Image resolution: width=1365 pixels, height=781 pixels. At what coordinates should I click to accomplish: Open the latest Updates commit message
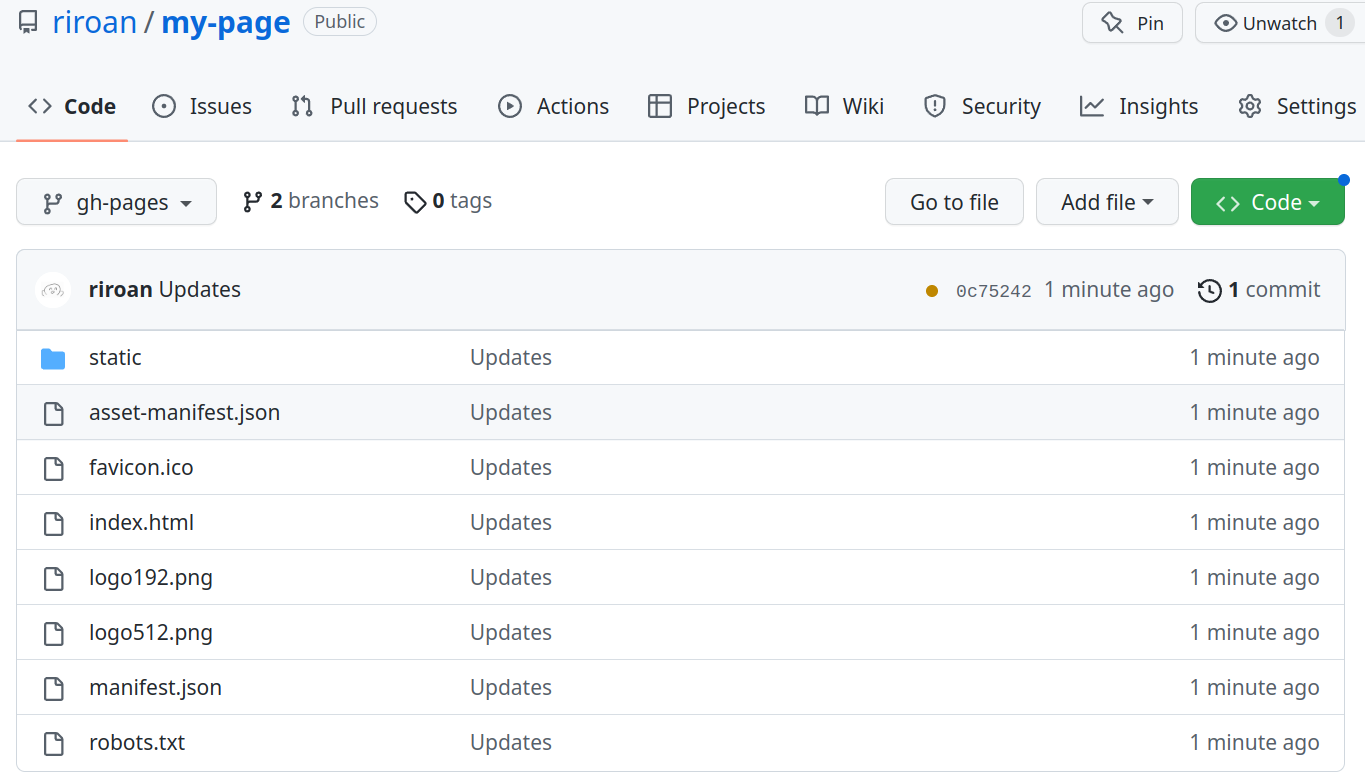click(x=200, y=290)
